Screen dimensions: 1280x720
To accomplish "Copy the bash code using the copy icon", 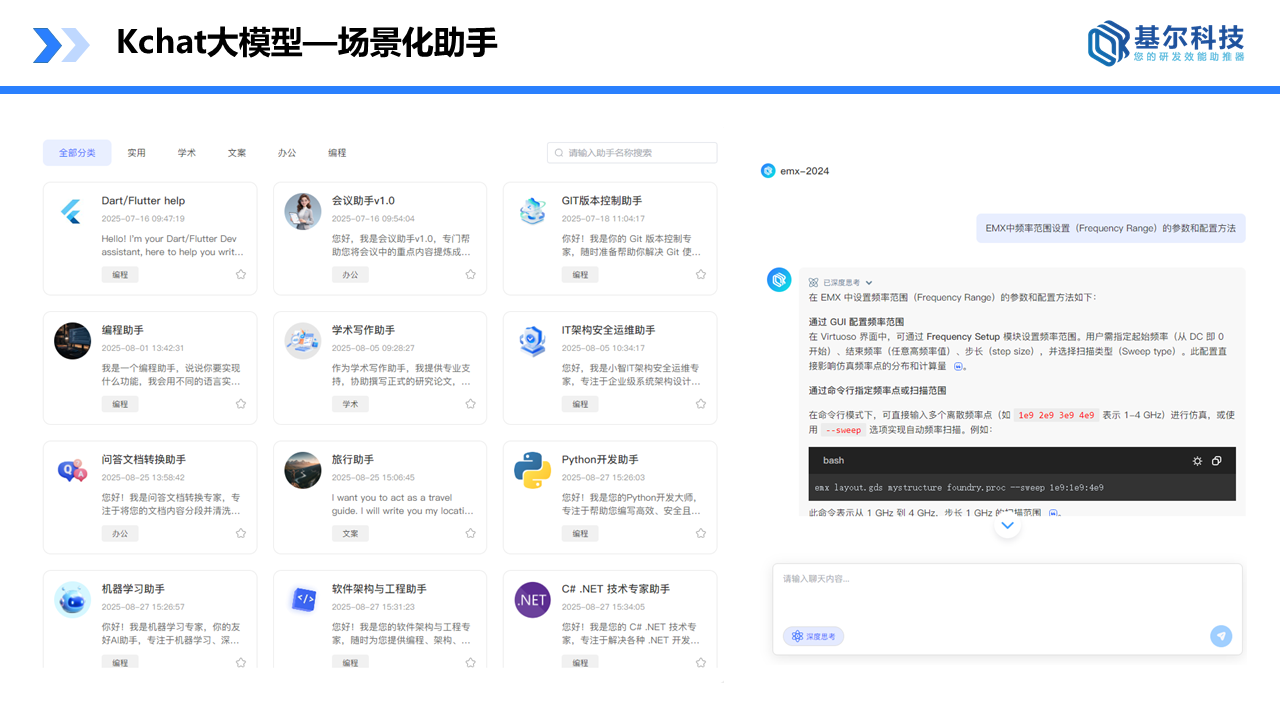I will [x=1217, y=461].
